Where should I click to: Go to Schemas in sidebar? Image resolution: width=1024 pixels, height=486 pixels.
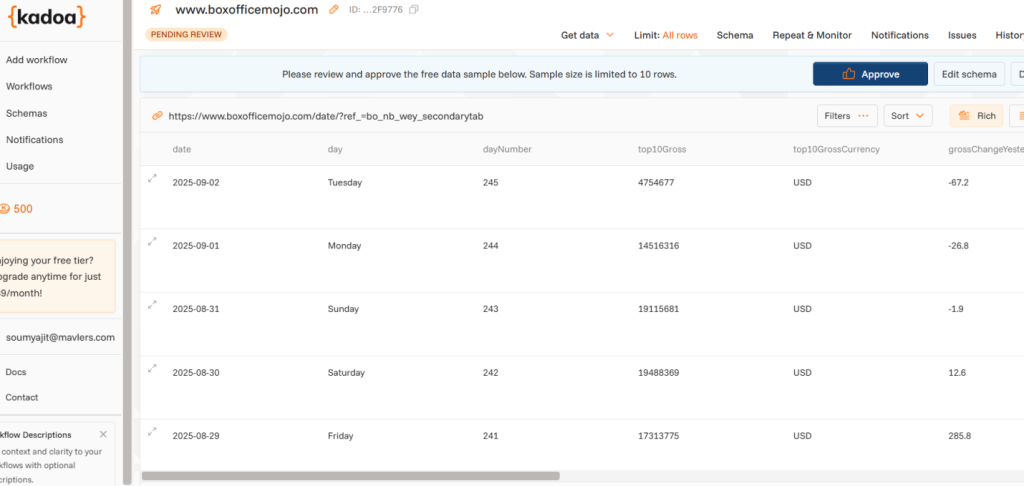click(26, 113)
